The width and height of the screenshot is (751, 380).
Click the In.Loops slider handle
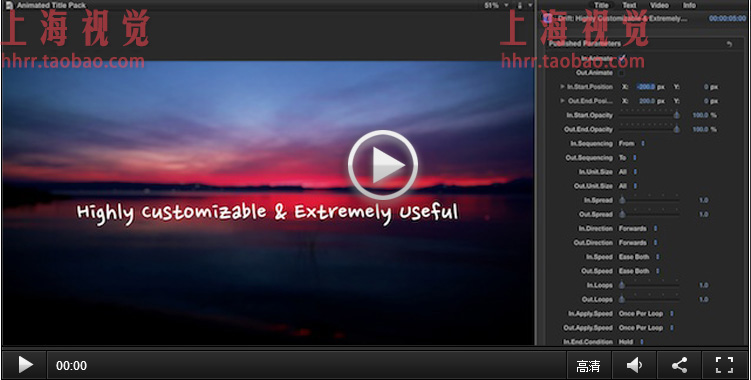tap(622, 285)
